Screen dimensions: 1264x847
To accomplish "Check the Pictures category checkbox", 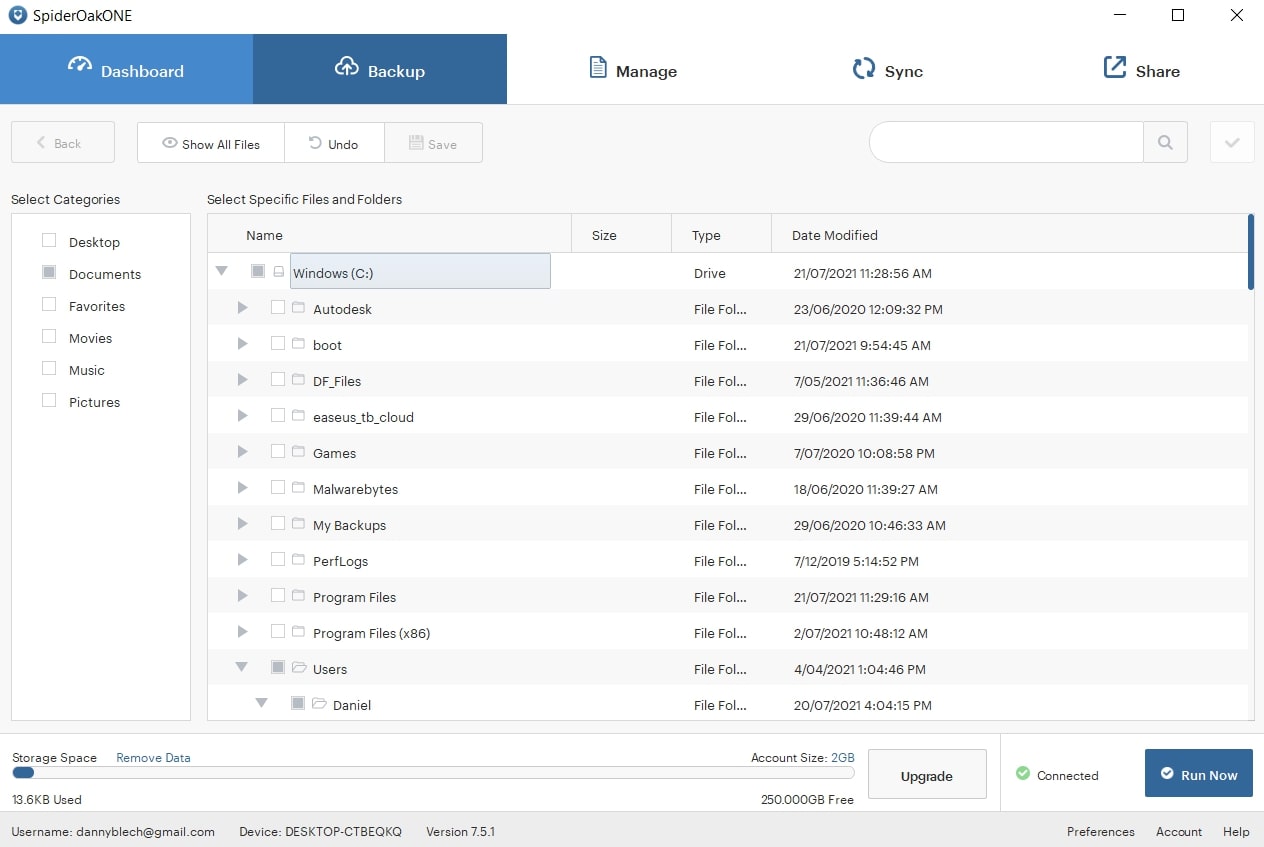I will click(x=49, y=400).
